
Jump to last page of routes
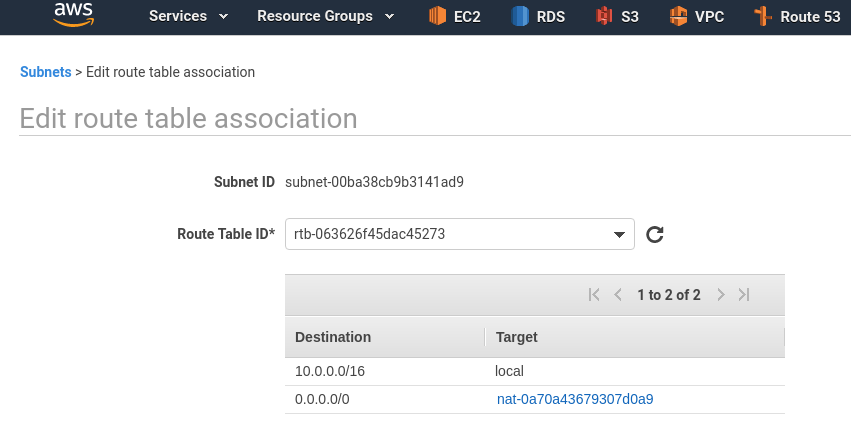pyautogui.click(x=744, y=295)
